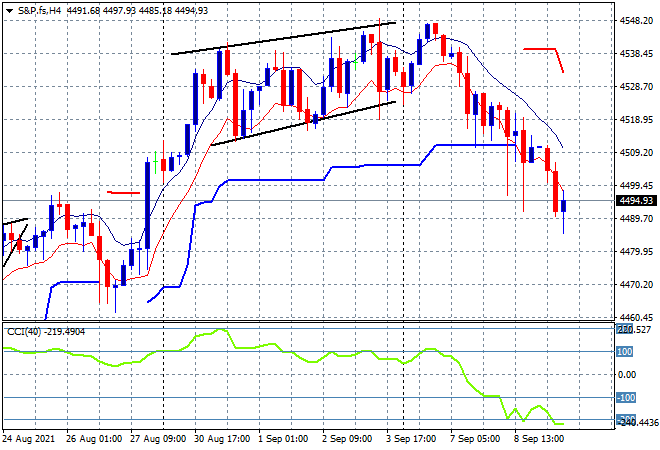Click the current price label 4494.93

pos(636,201)
